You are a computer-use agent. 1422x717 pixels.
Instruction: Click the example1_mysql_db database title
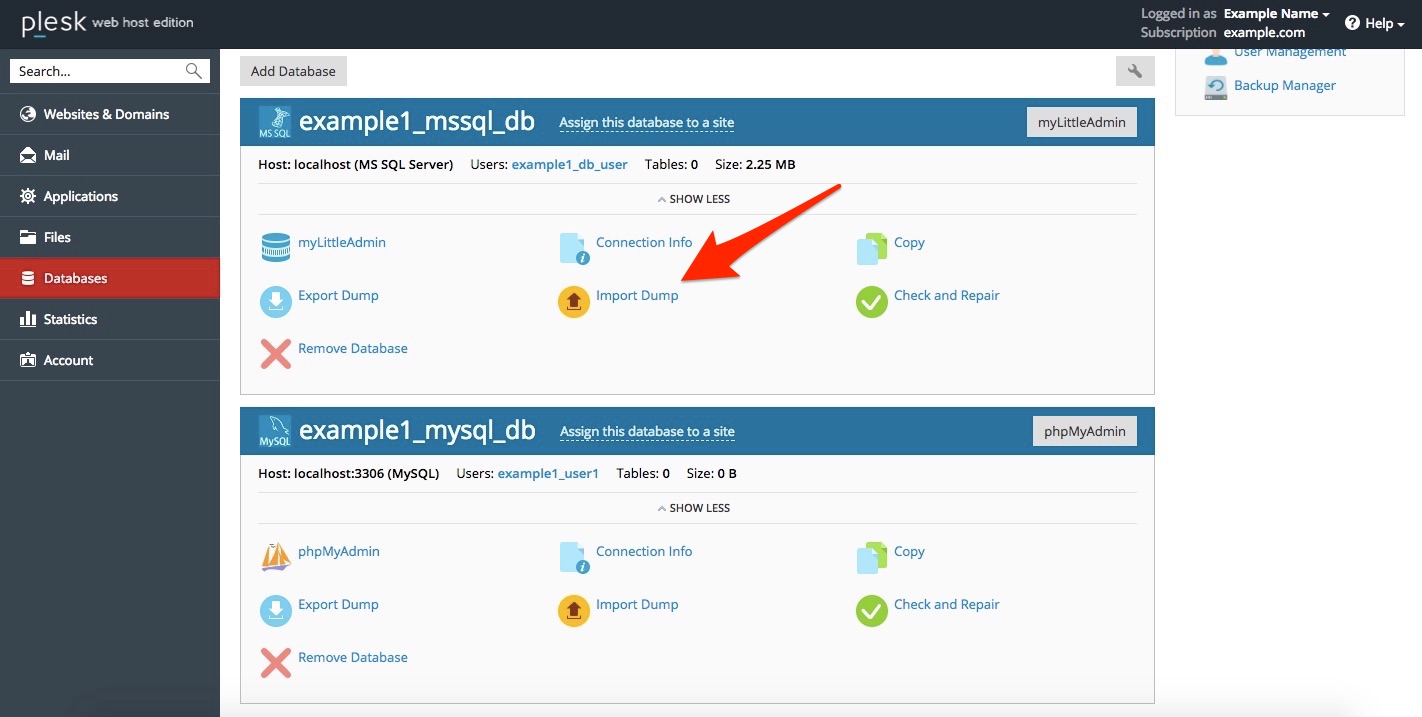[418, 431]
